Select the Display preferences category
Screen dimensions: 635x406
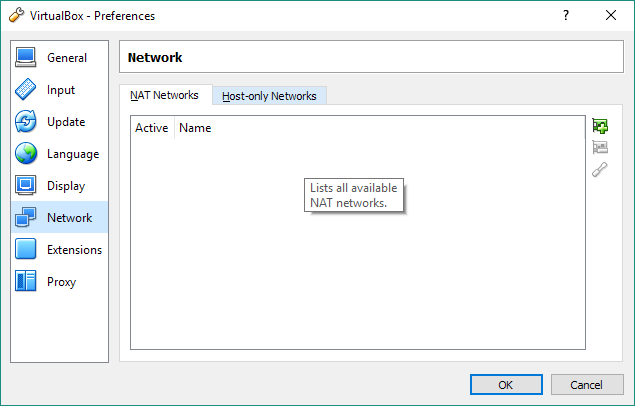[60, 185]
